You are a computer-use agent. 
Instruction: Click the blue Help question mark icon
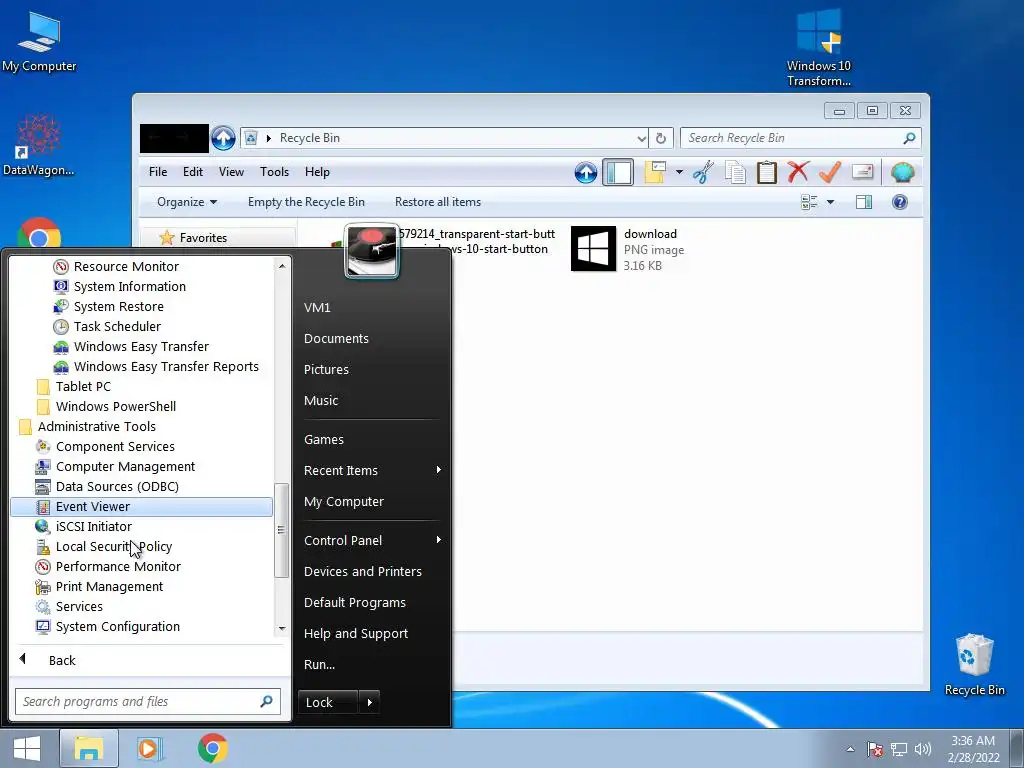(x=900, y=202)
